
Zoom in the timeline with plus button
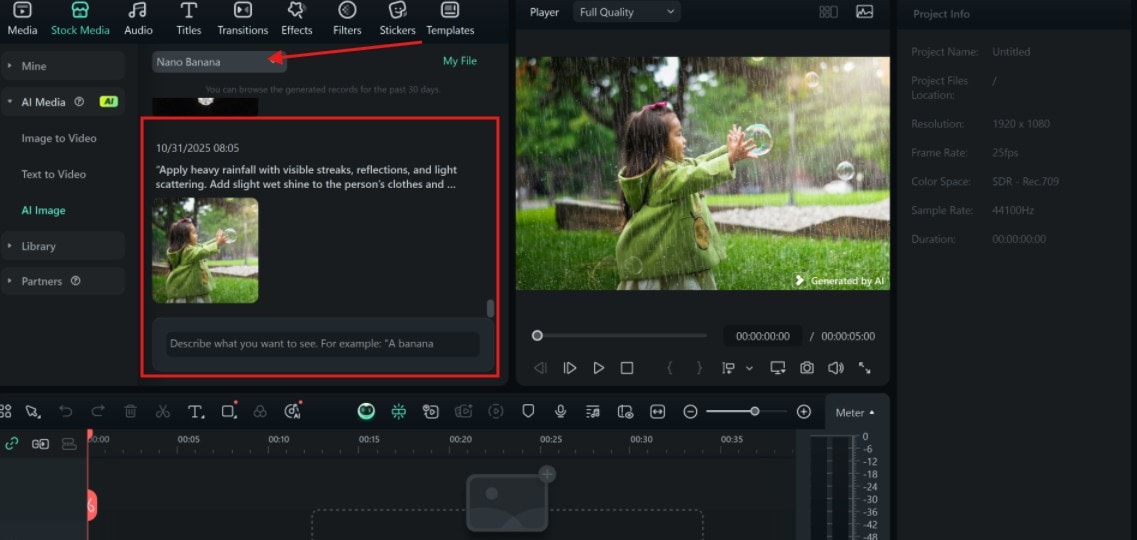point(803,412)
